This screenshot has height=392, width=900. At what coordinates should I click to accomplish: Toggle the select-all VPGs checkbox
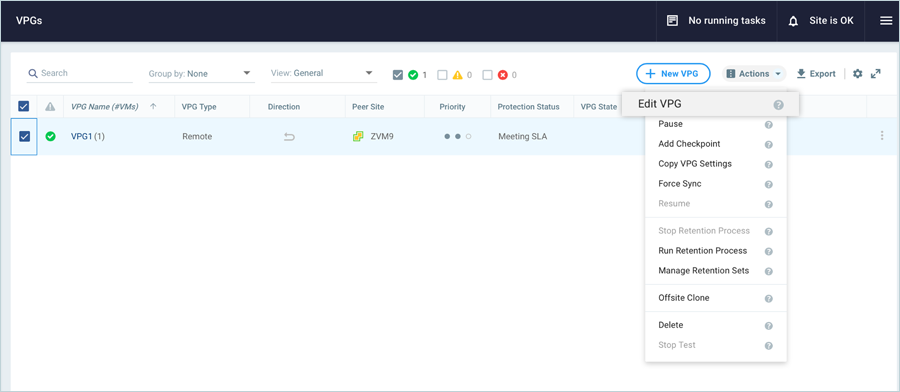(x=24, y=106)
